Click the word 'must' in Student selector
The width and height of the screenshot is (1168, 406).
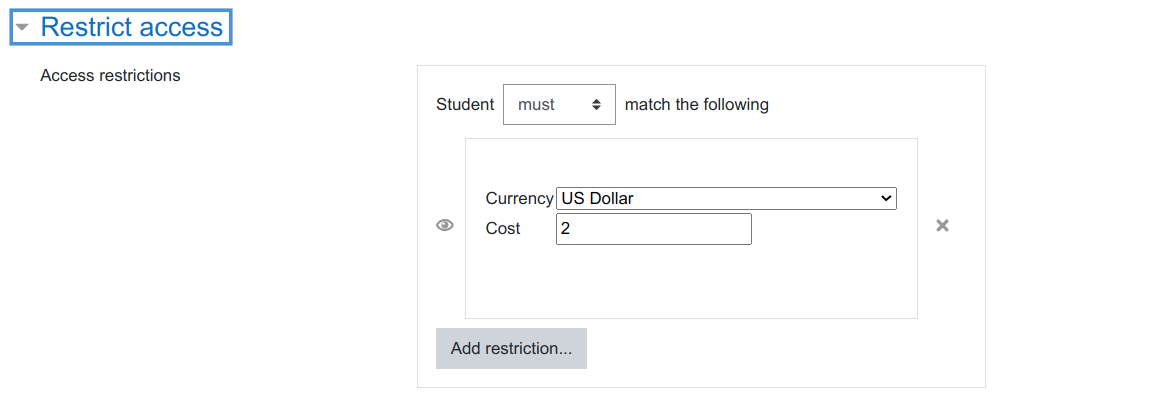point(536,104)
